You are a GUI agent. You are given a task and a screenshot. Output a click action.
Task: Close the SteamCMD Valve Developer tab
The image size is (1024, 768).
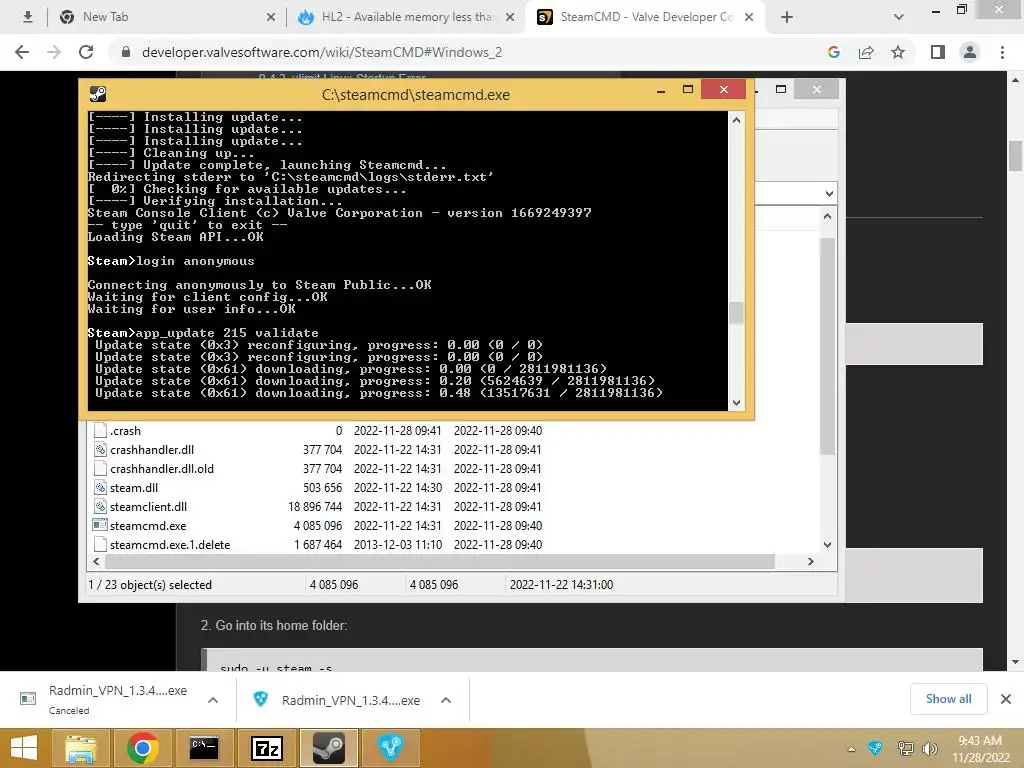749,18
